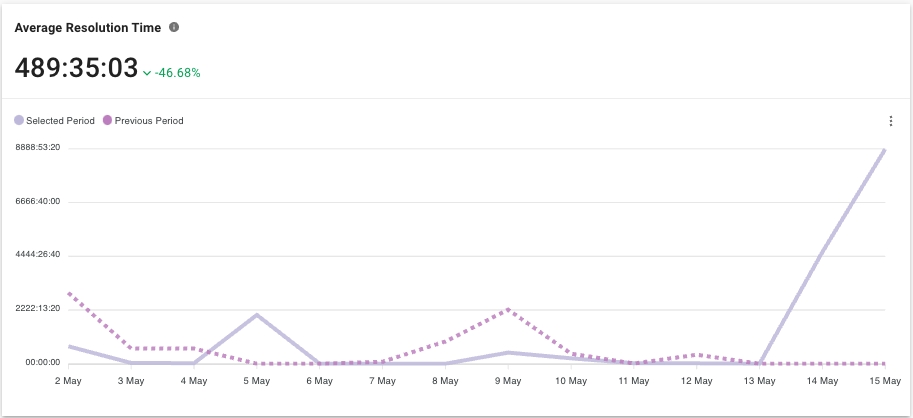Click the info icon beside Average Resolution Time
Viewport: 913px width, 418px height.
coord(174,27)
